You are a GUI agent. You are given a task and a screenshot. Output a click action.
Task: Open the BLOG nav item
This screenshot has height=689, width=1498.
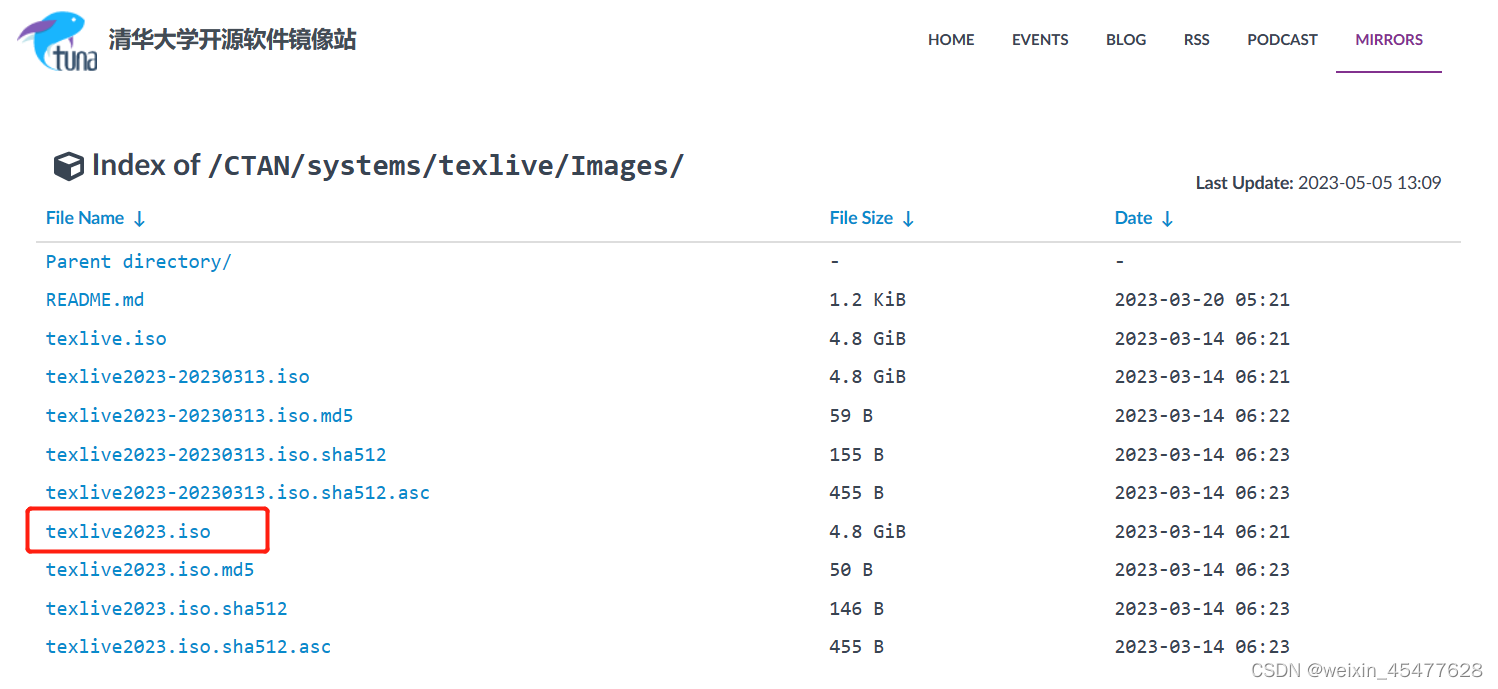coord(1126,40)
